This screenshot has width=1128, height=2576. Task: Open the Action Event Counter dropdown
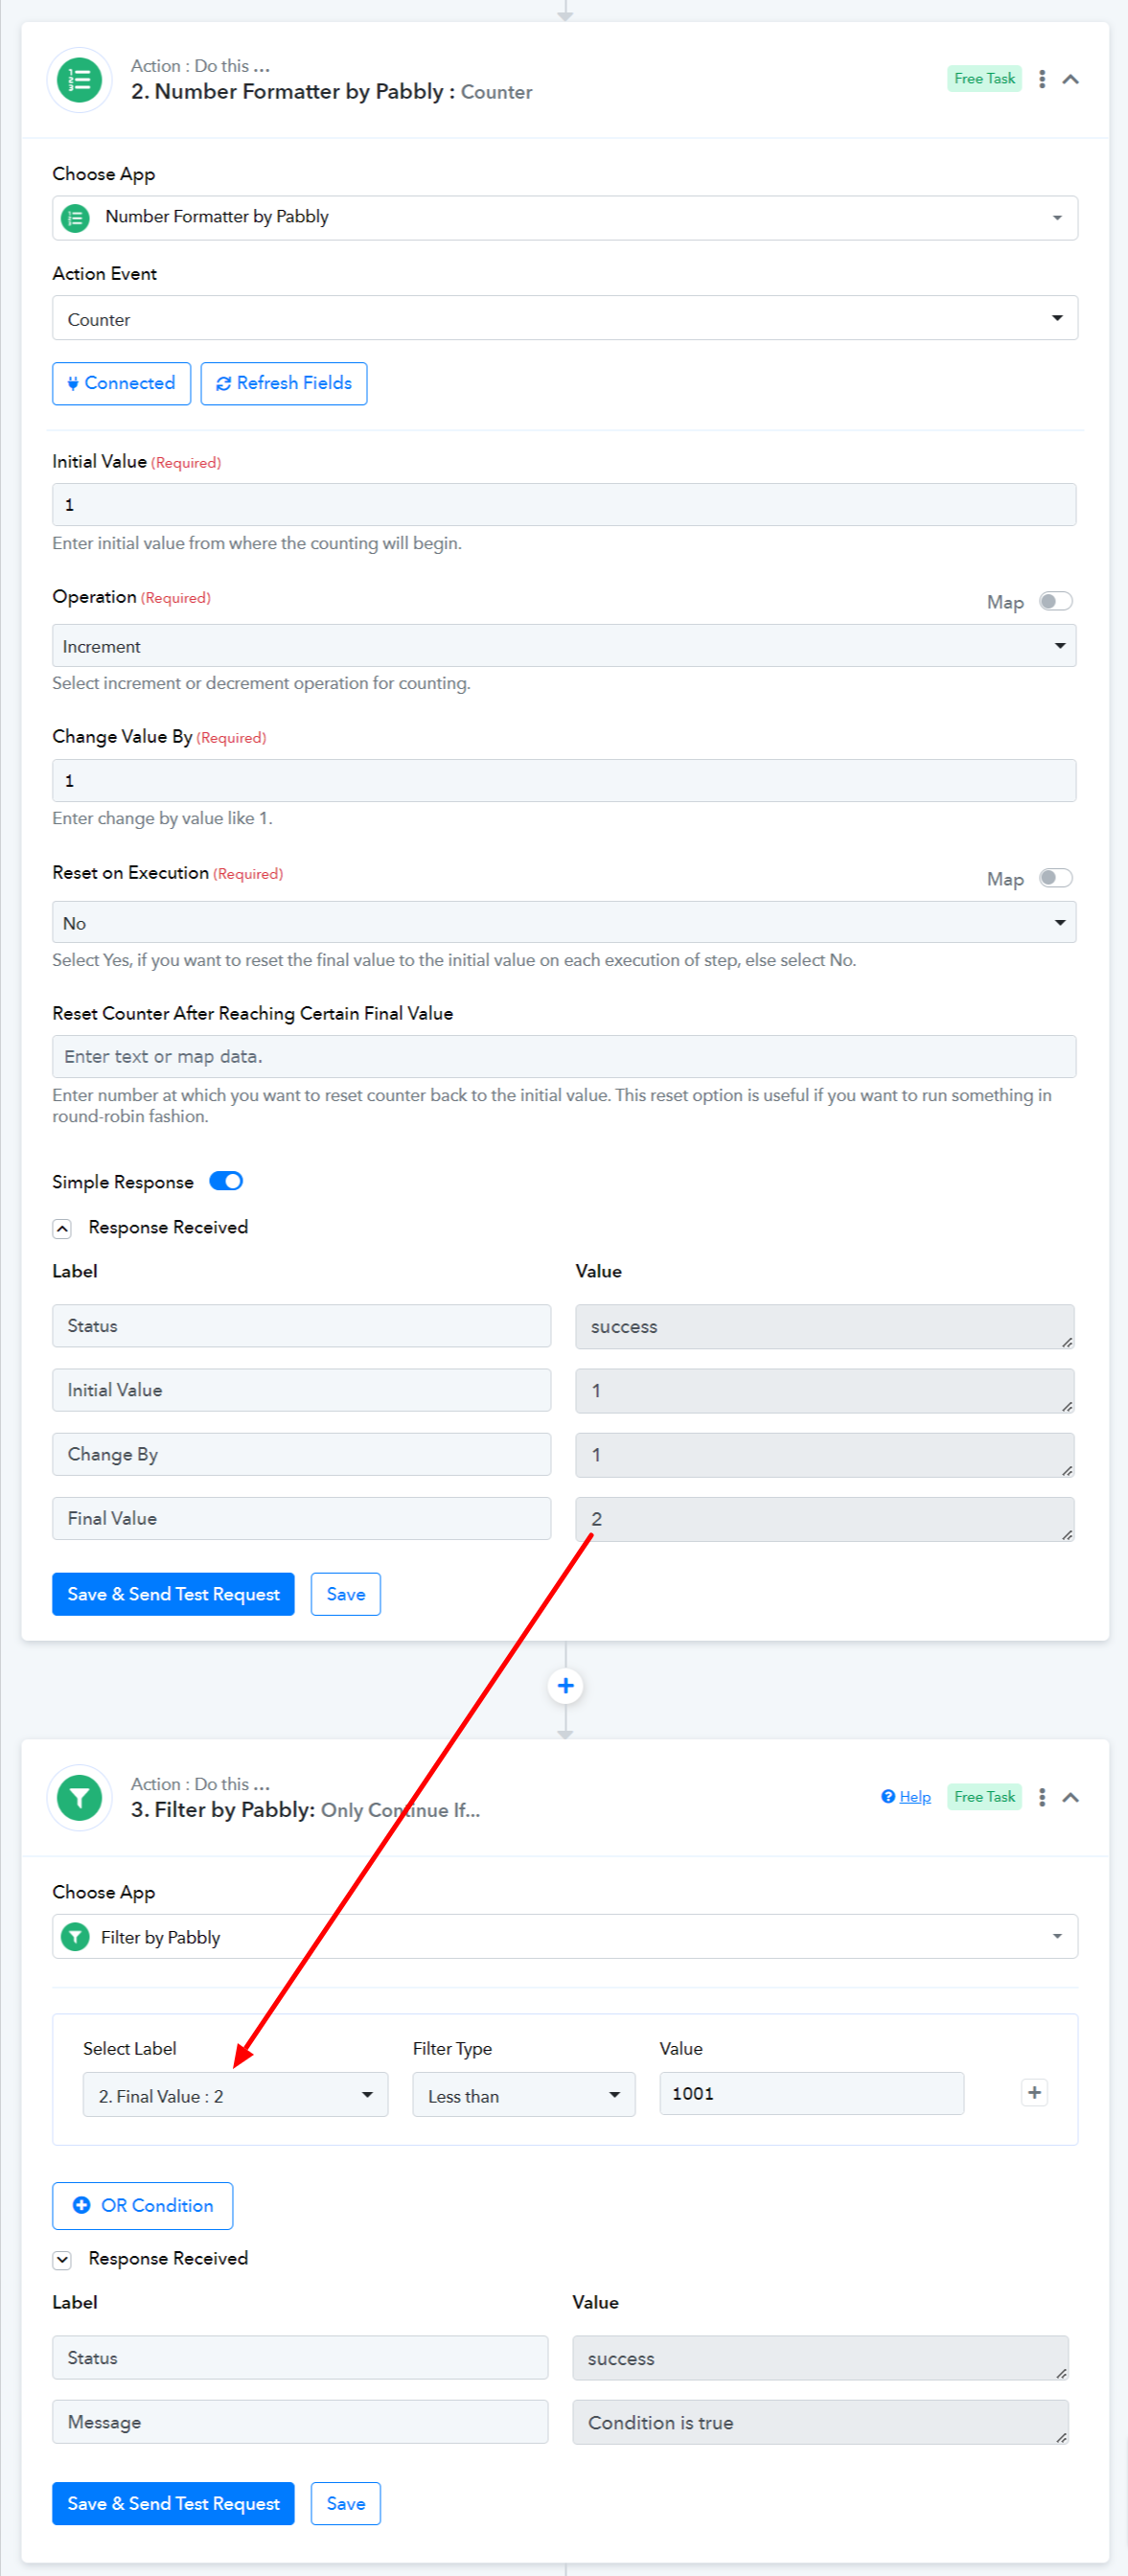pyautogui.click(x=565, y=318)
